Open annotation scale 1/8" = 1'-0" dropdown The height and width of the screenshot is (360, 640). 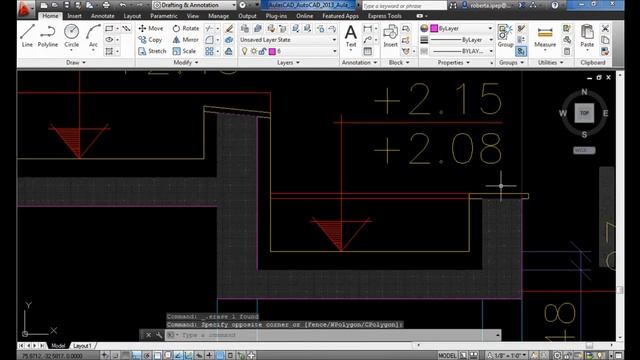tap(506, 356)
